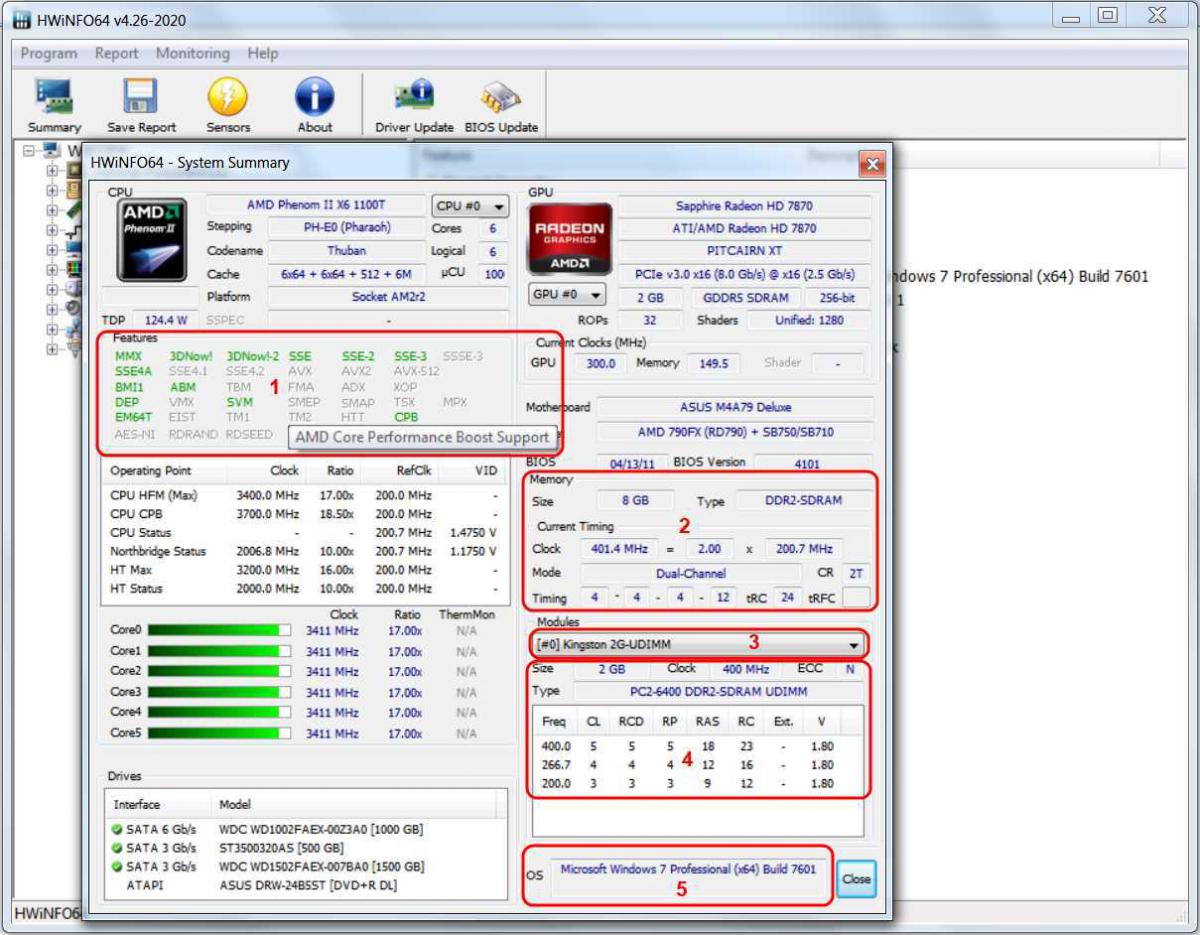Click the HWiNFO64 title bar app icon
Screen dimensions: 1200x935
click(x=21, y=18)
